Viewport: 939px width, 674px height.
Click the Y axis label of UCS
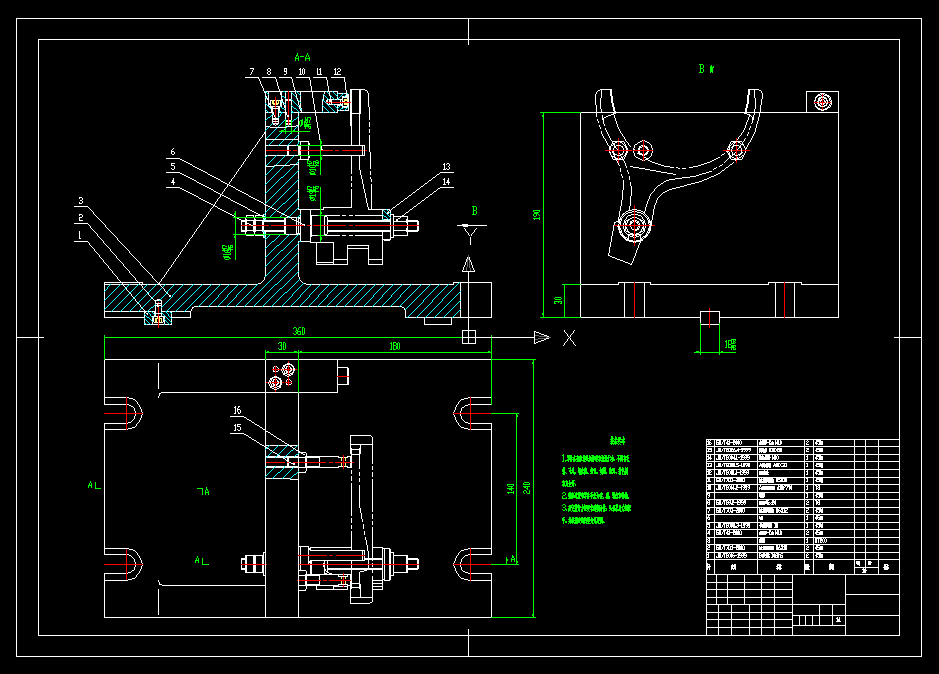click(x=471, y=235)
